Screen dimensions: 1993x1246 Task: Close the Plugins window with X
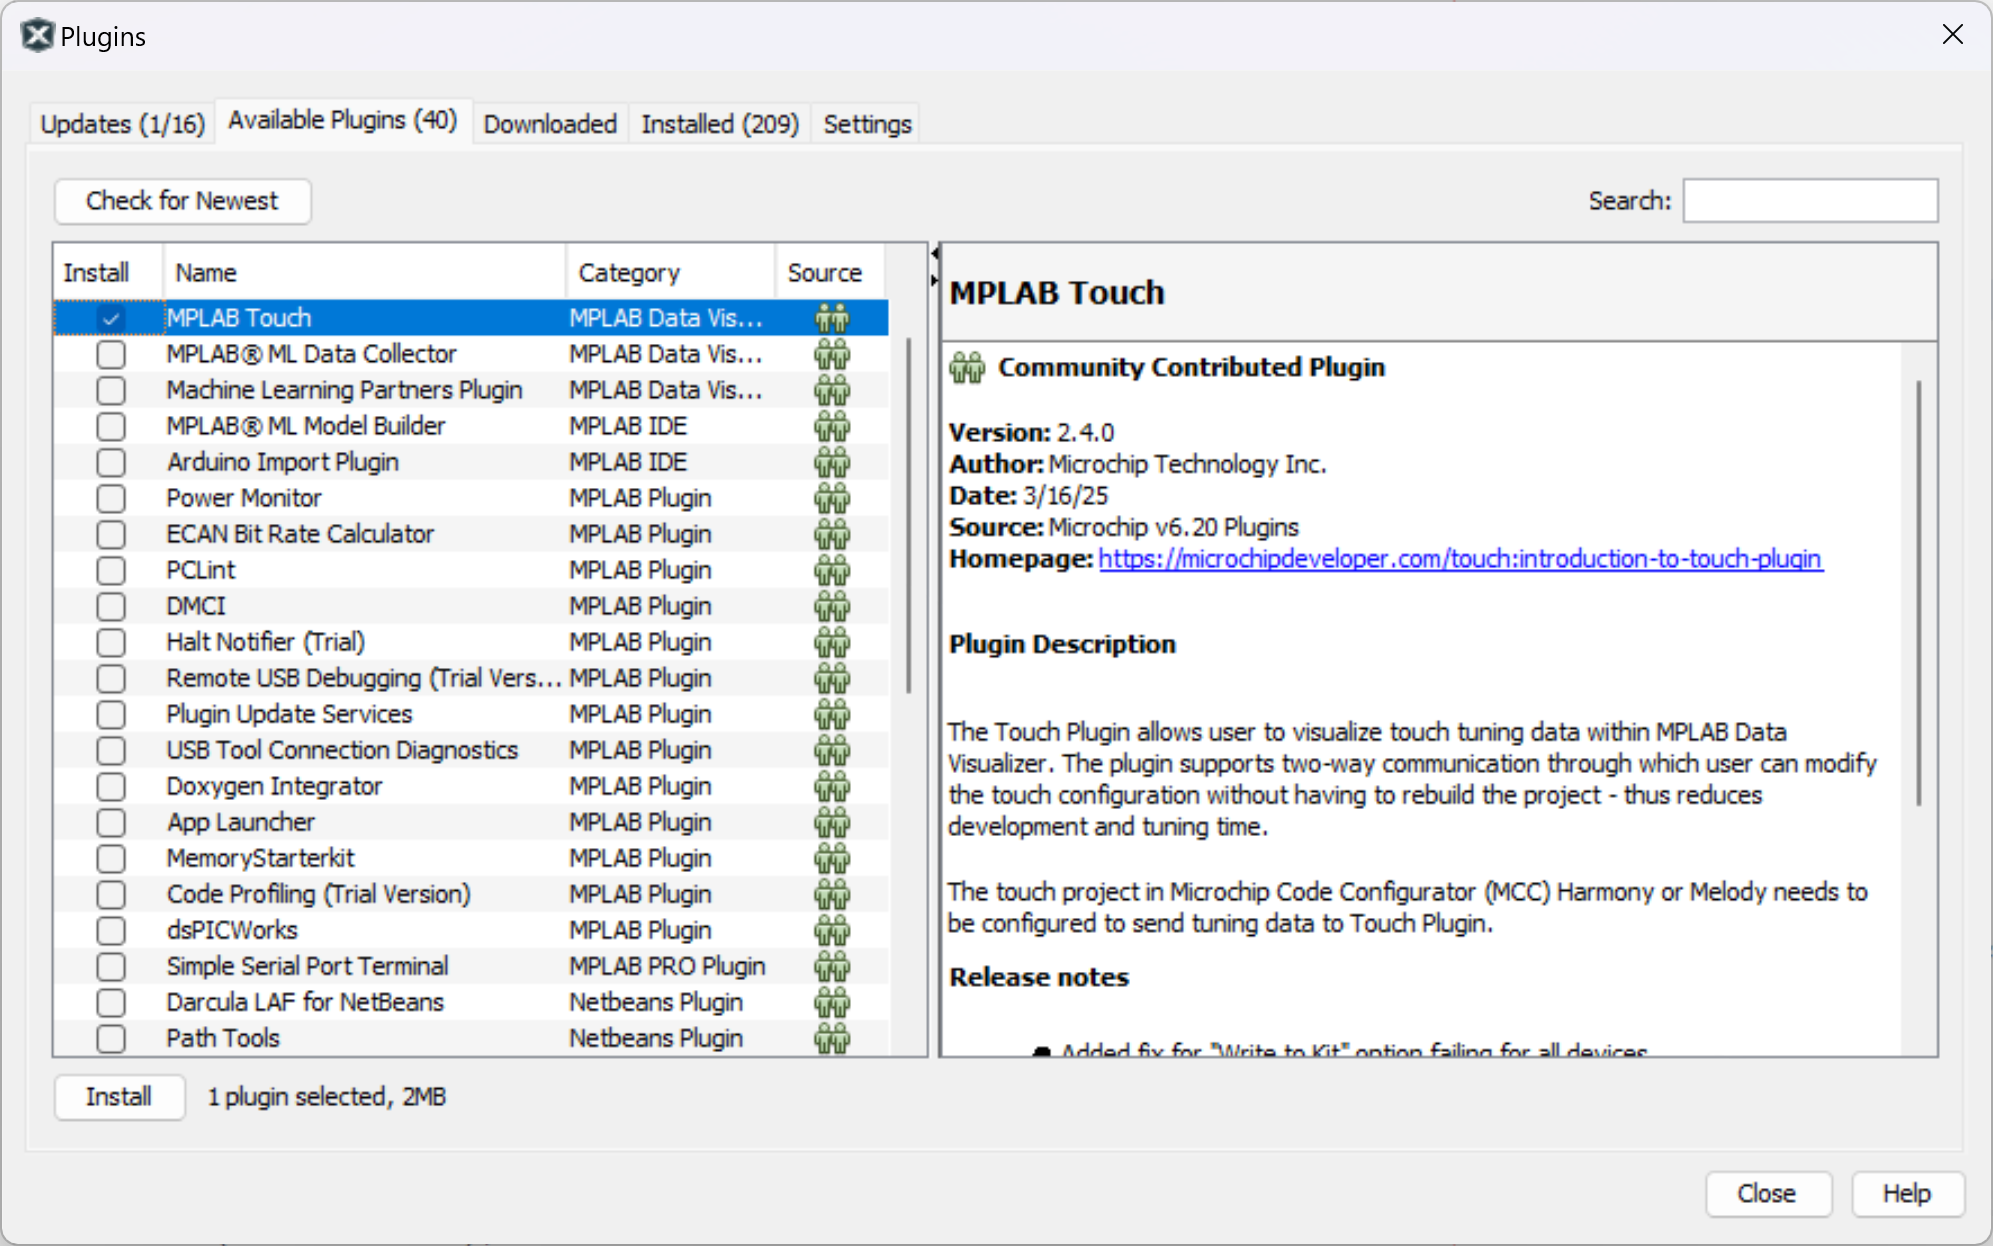pyautogui.click(x=1952, y=35)
